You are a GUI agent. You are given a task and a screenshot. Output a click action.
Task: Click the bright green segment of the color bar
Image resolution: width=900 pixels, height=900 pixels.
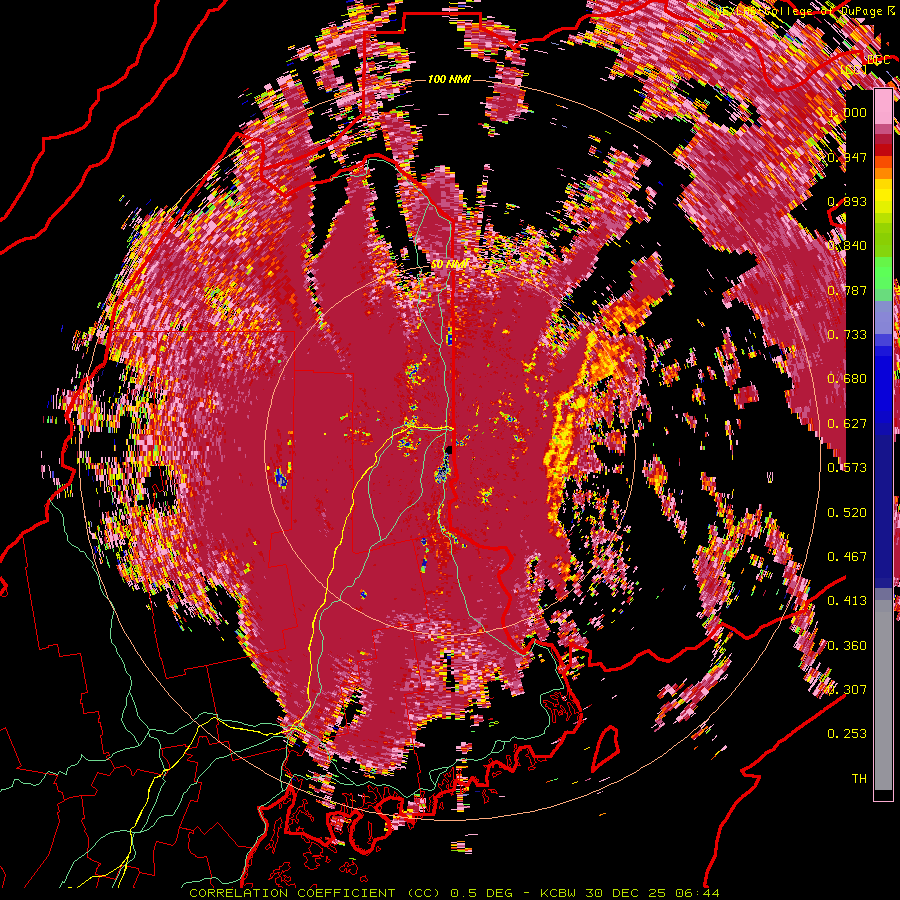[x=883, y=273]
